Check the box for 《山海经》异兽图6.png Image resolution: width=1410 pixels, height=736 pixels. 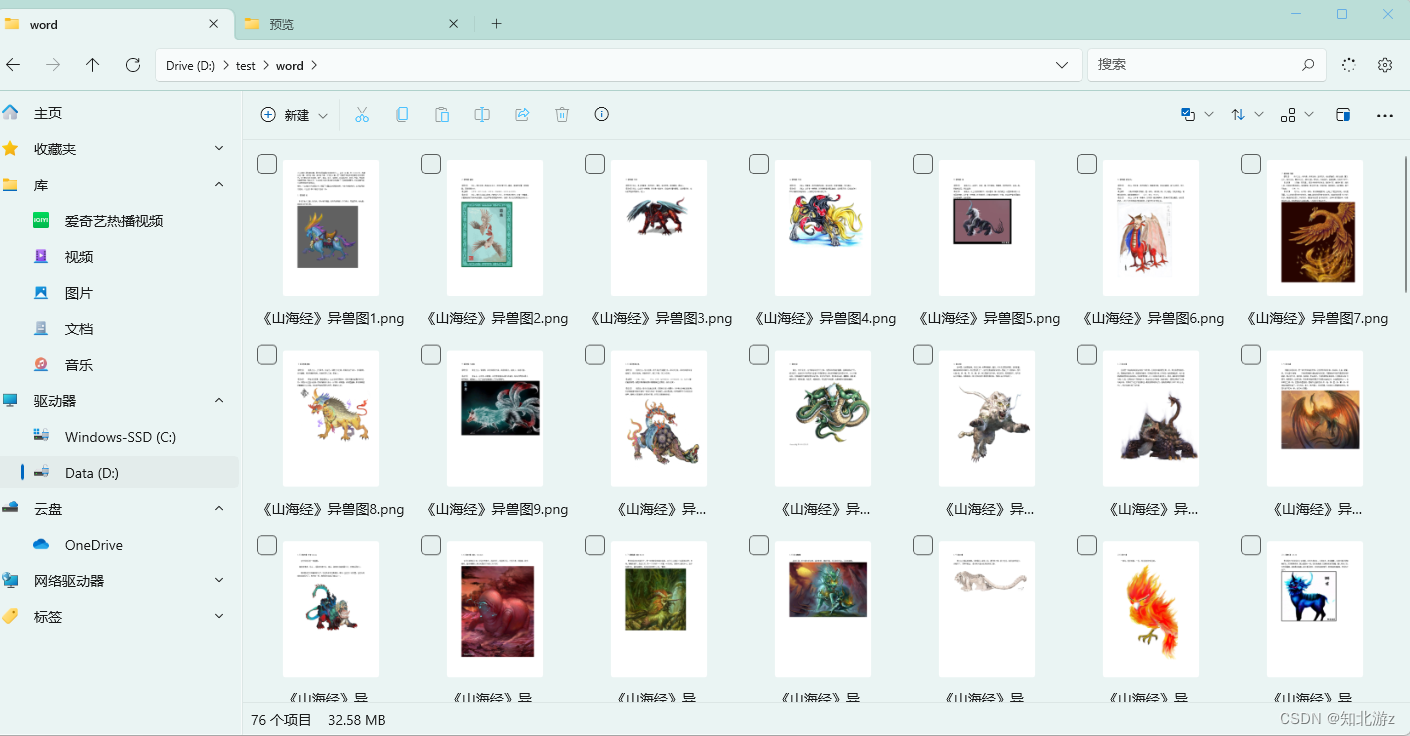(1087, 164)
